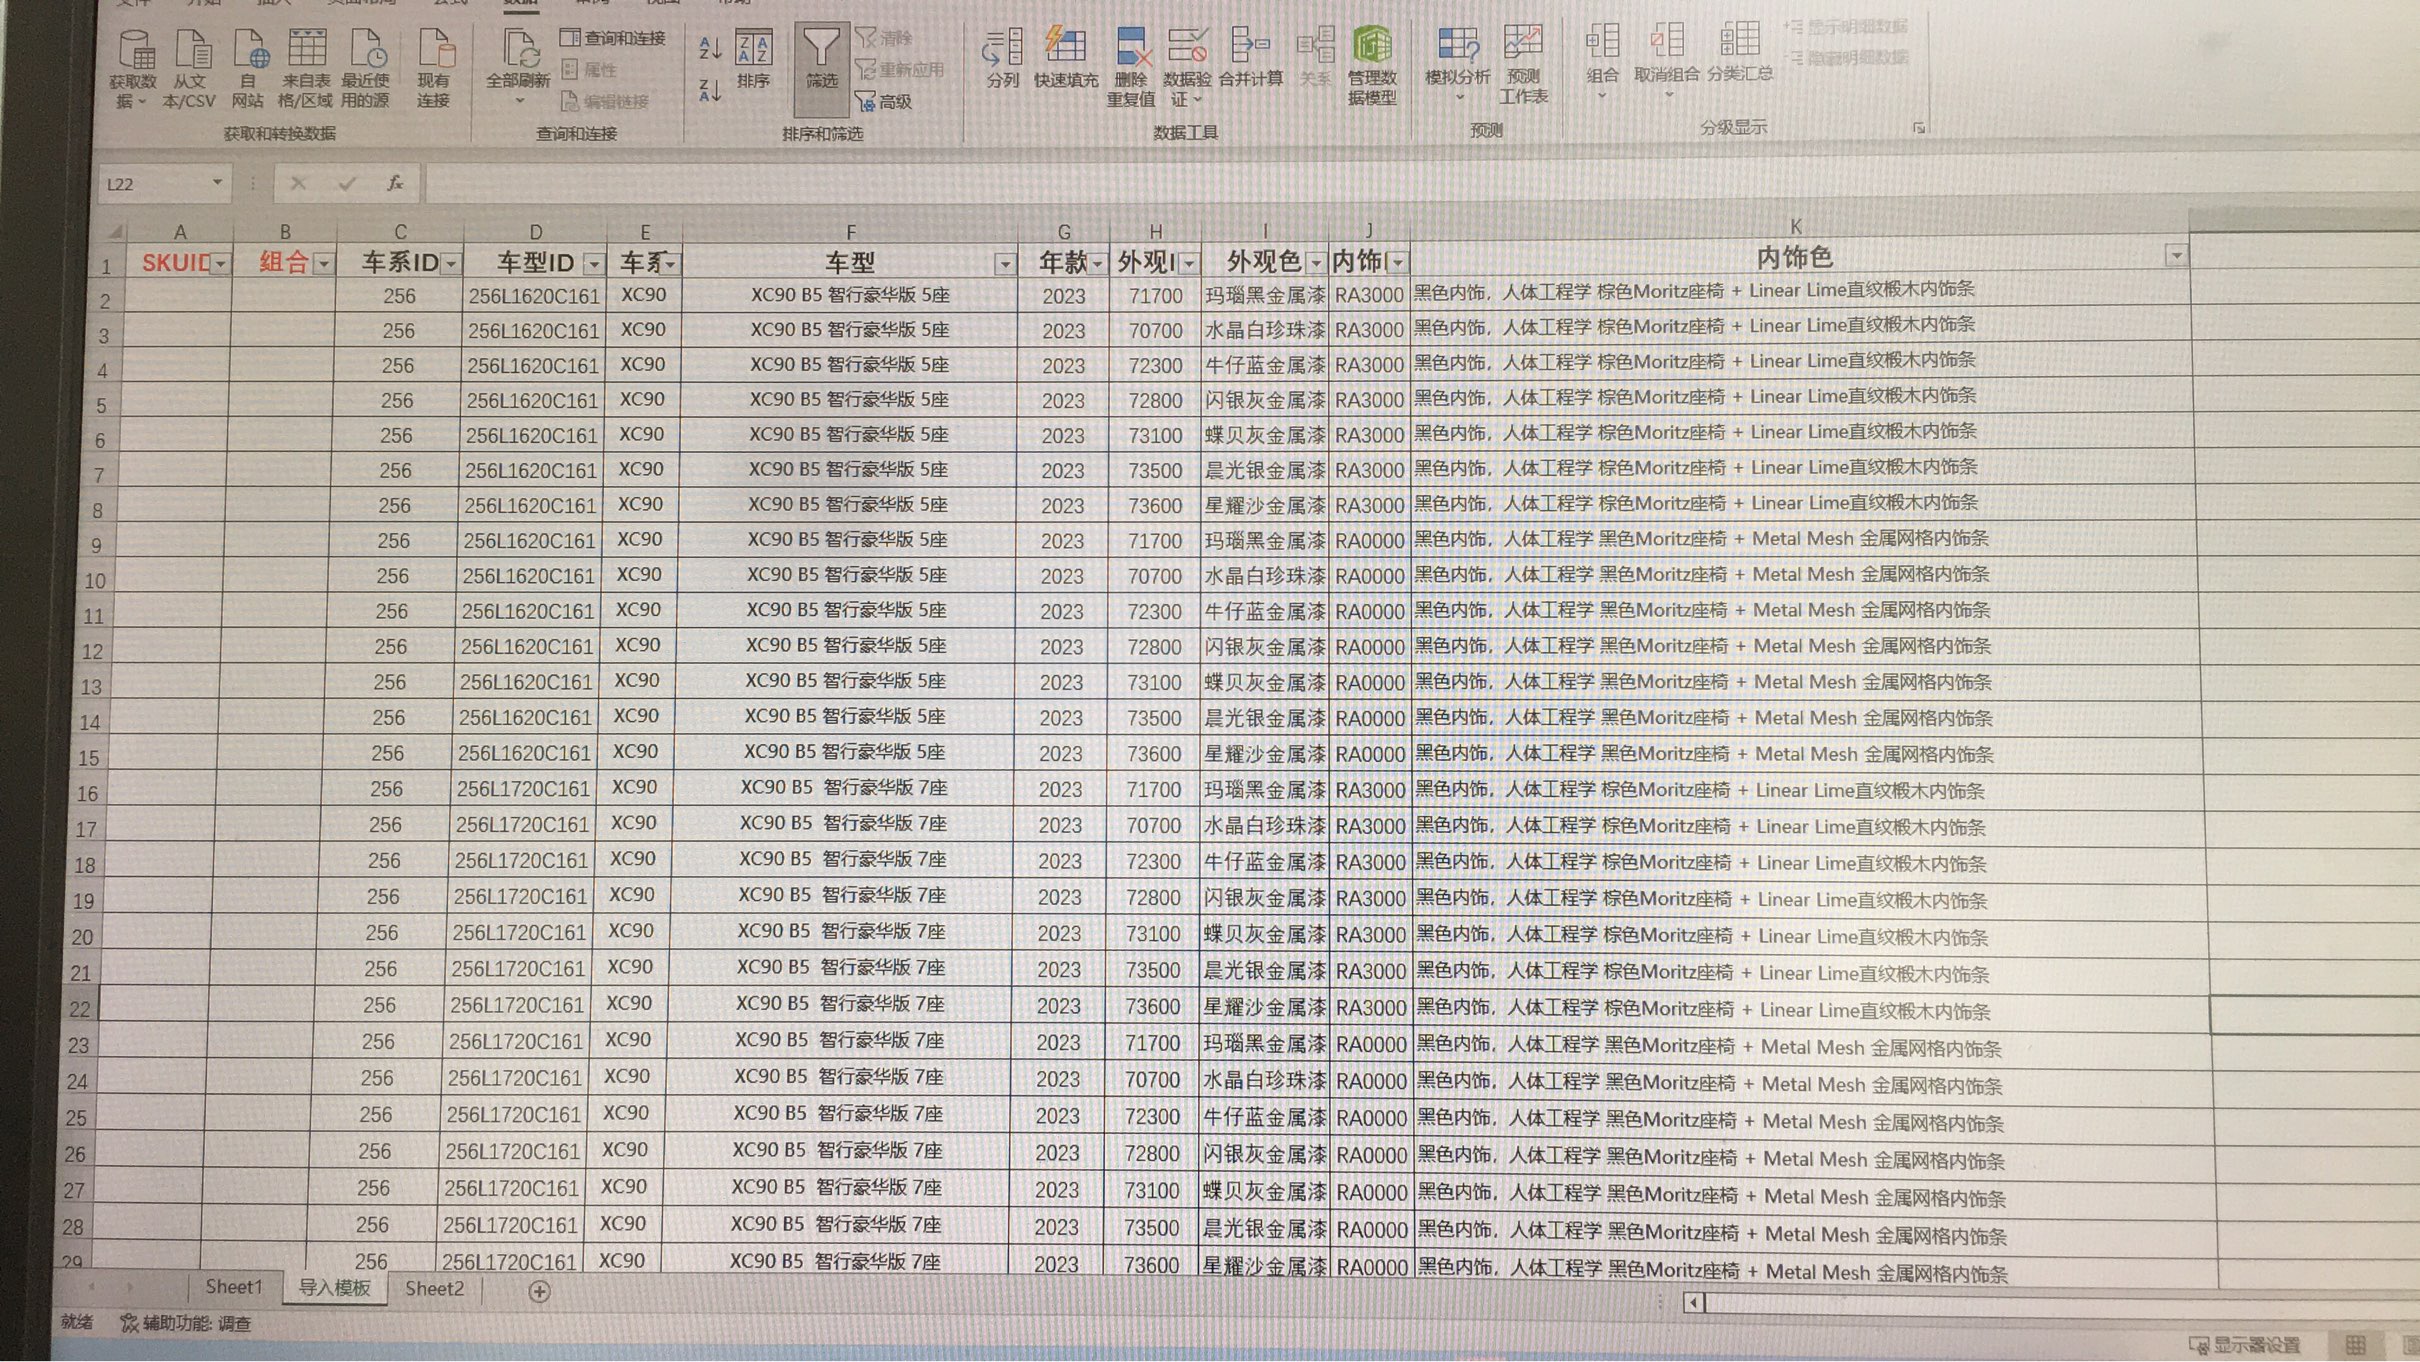Click 现有连接 existing connections icon
Image resolution: width=2420 pixels, height=1362 pixels.
coord(433,68)
